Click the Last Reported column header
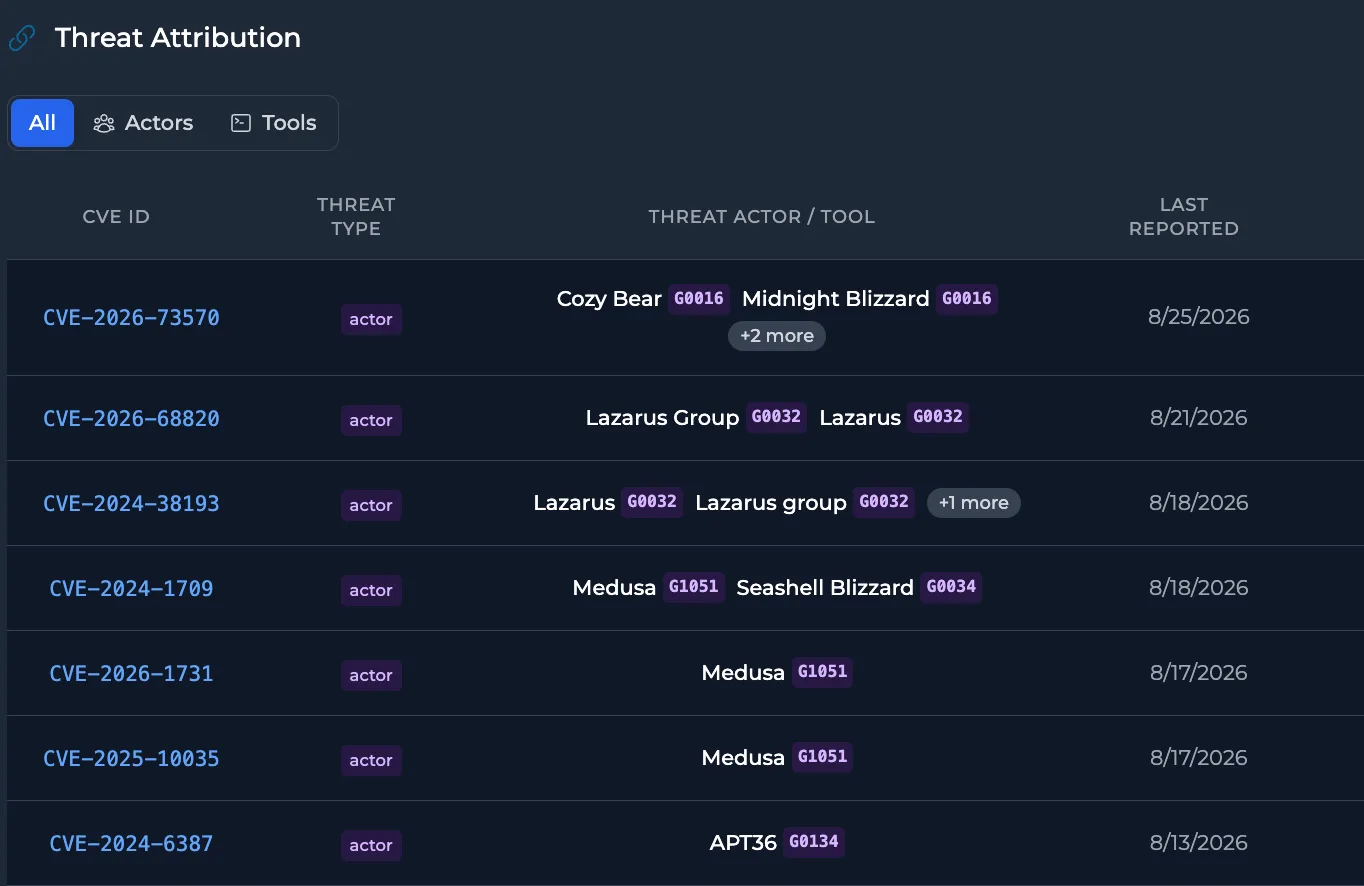Screen dimensions: 1364x886 click(1184, 217)
